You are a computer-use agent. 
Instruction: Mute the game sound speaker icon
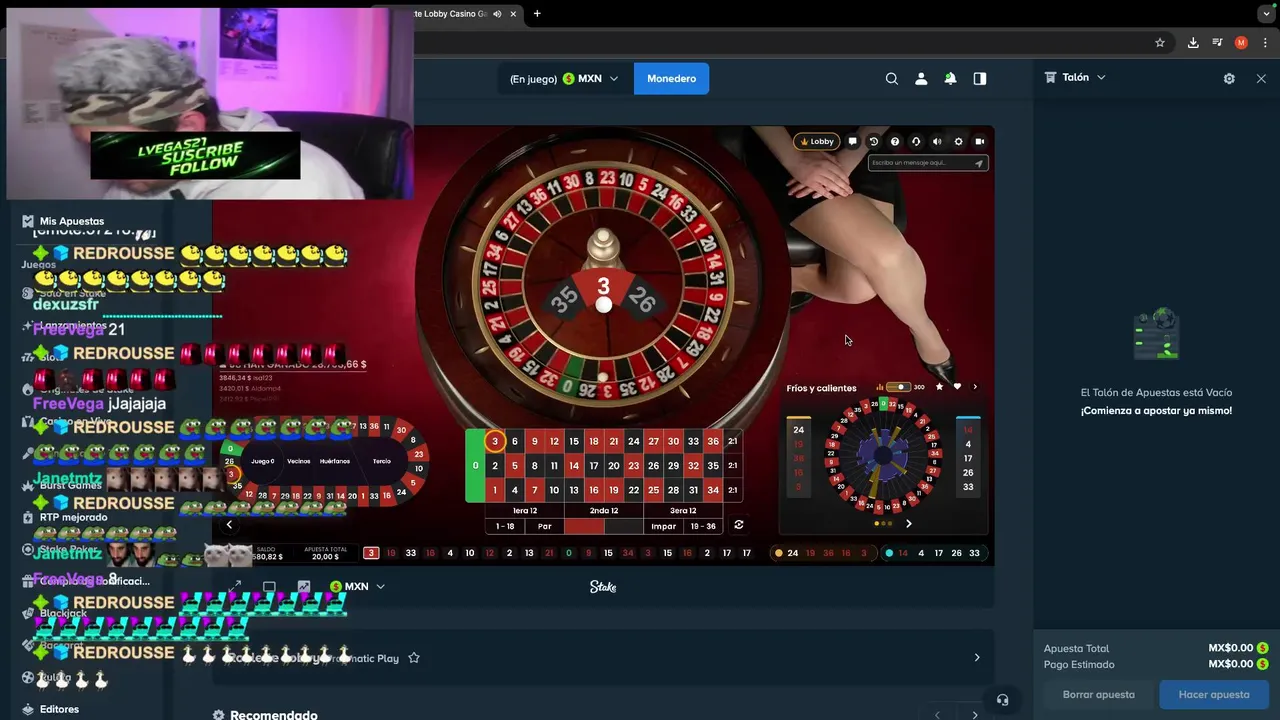pos(937,142)
